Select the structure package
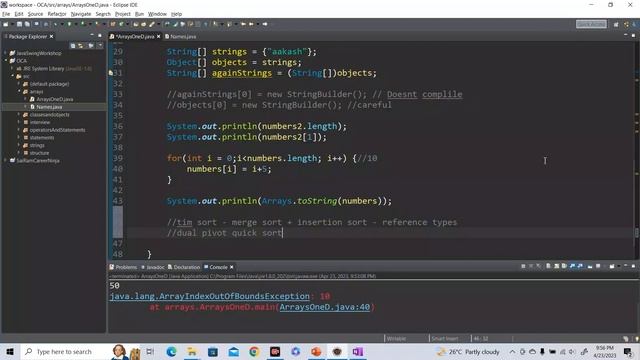 point(39,153)
